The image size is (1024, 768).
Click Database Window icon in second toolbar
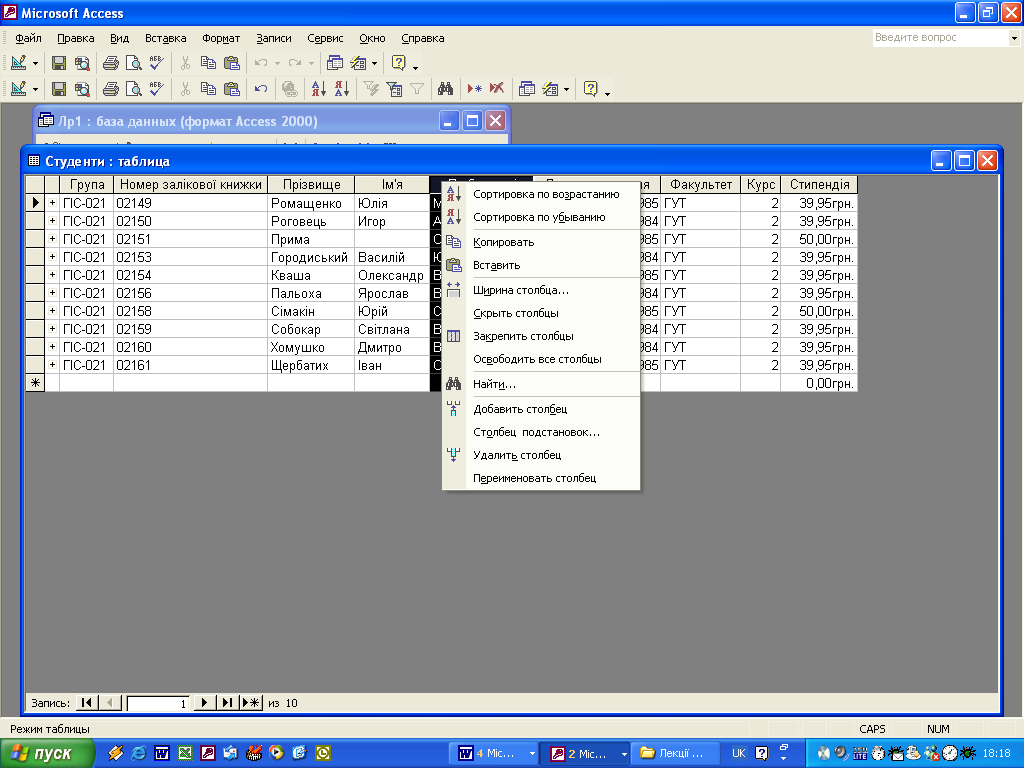[526, 88]
